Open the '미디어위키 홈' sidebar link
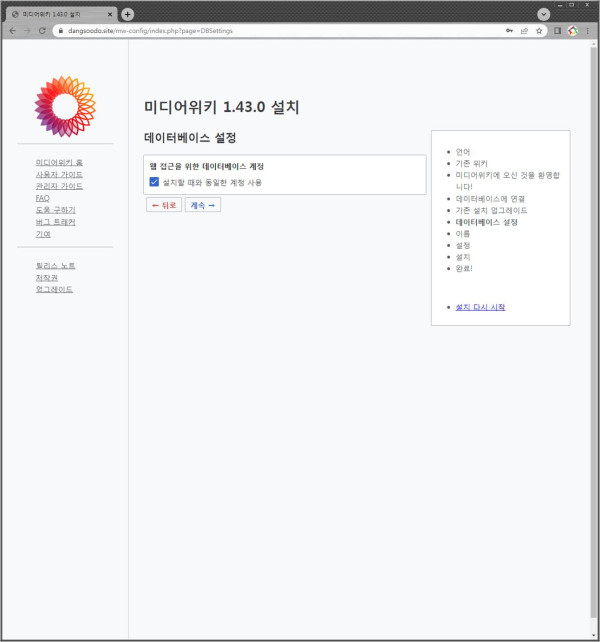600x642 pixels. (59, 162)
